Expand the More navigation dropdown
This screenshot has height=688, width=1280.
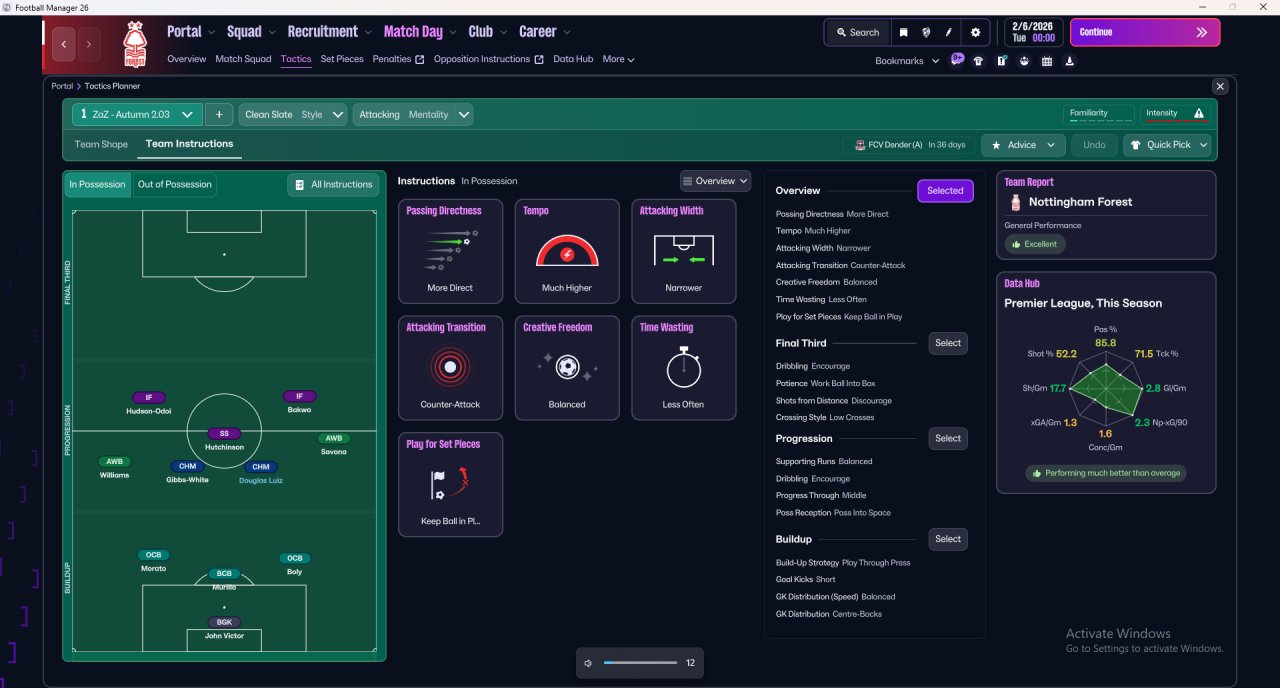(x=618, y=59)
